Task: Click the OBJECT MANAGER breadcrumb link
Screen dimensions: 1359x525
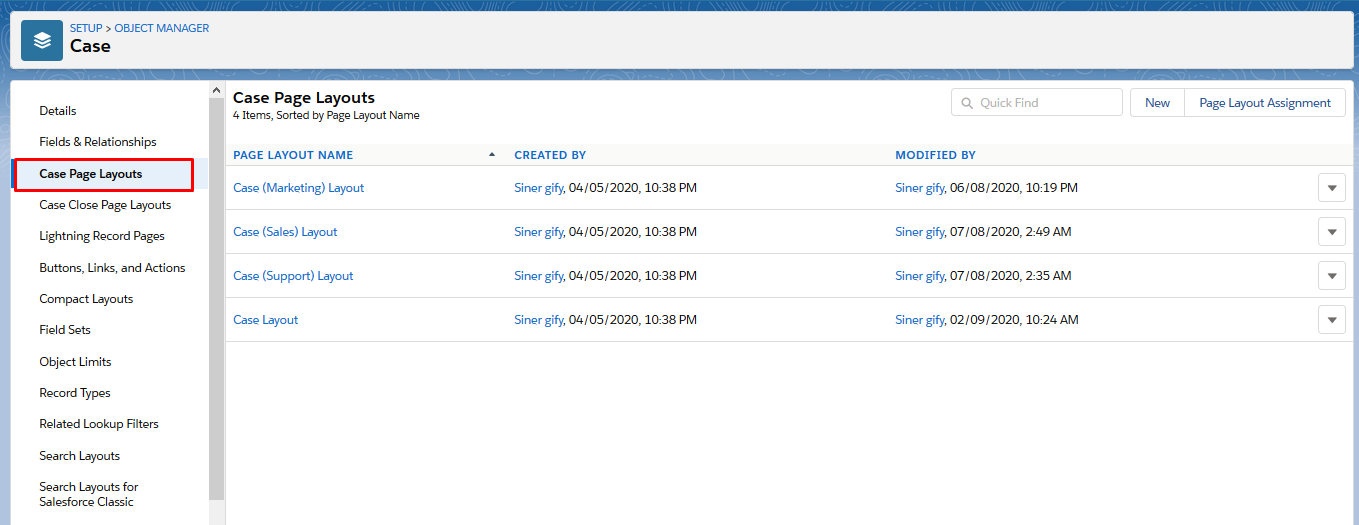Action: click(x=162, y=28)
